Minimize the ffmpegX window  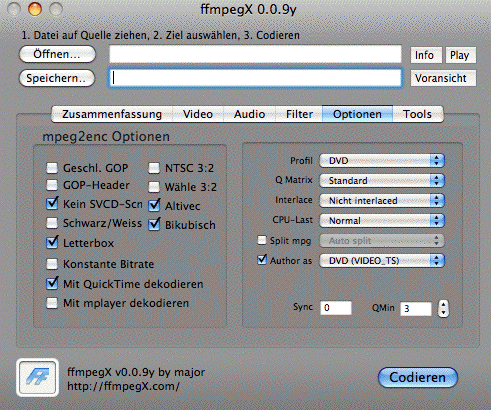[x=35, y=9]
